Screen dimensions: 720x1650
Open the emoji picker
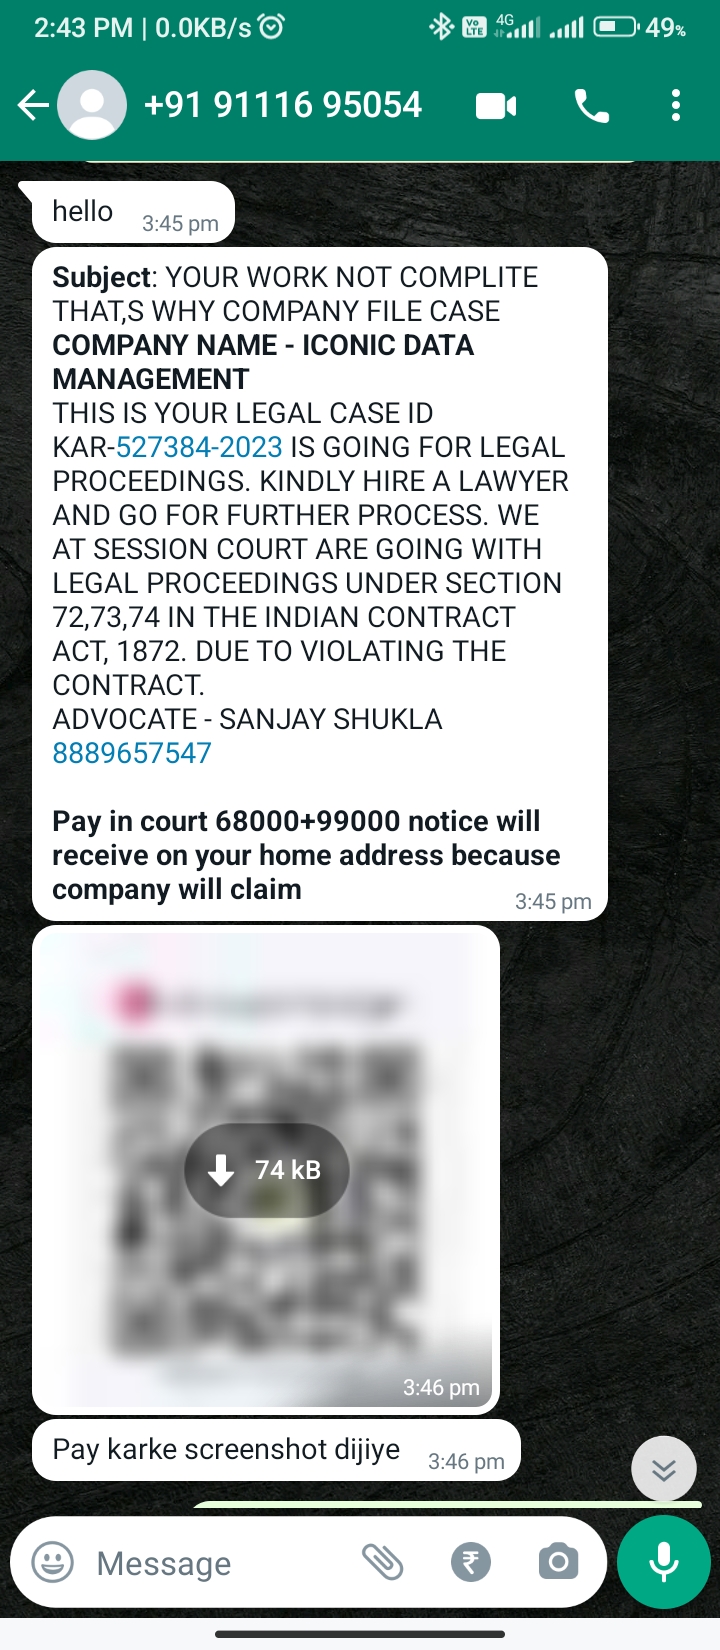click(53, 1562)
